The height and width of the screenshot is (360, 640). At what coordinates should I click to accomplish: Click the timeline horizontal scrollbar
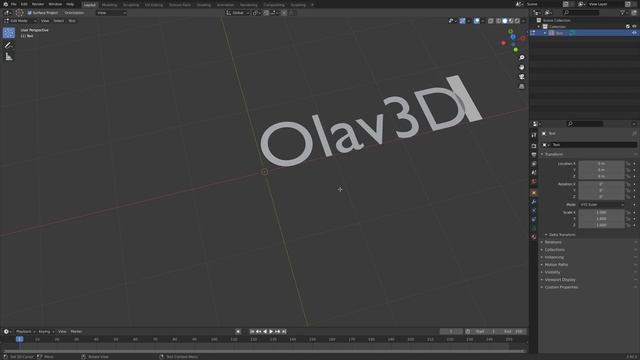click(x=263, y=351)
